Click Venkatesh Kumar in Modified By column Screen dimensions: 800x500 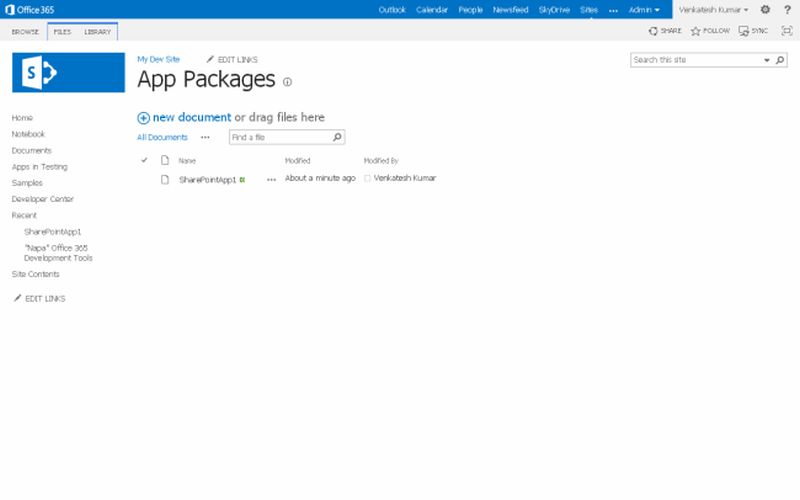(405, 178)
